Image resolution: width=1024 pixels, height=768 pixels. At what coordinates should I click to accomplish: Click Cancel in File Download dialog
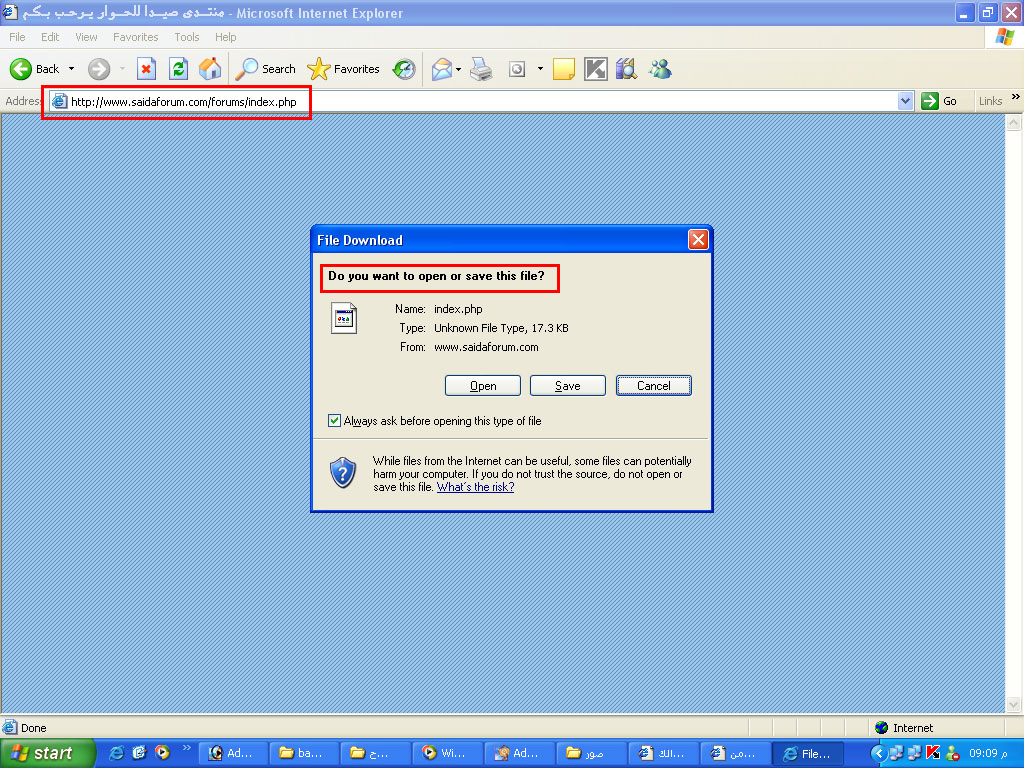[654, 386]
